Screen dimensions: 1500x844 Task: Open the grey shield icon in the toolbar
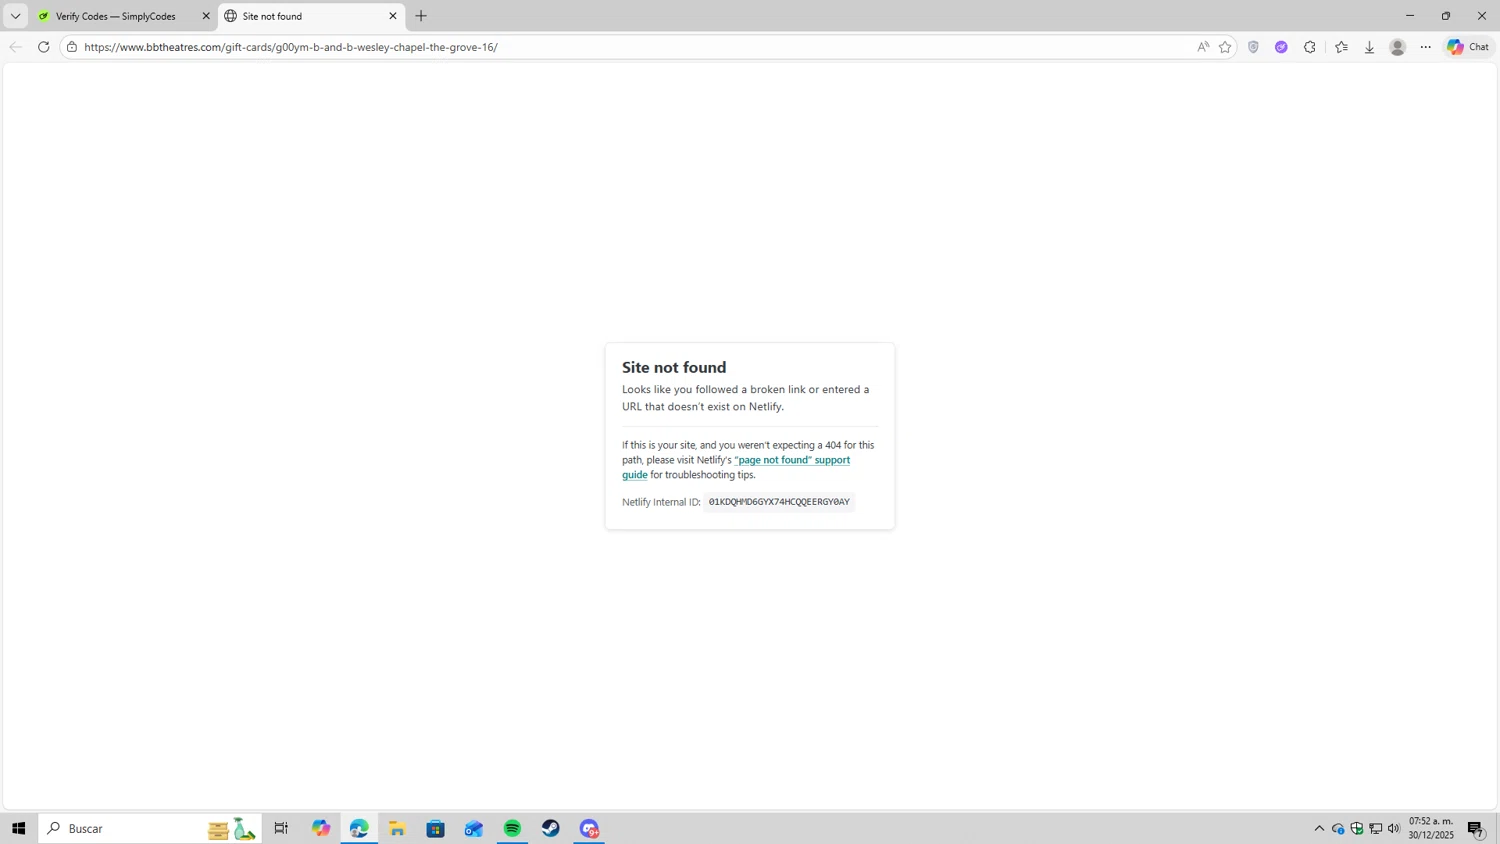(1253, 47)
